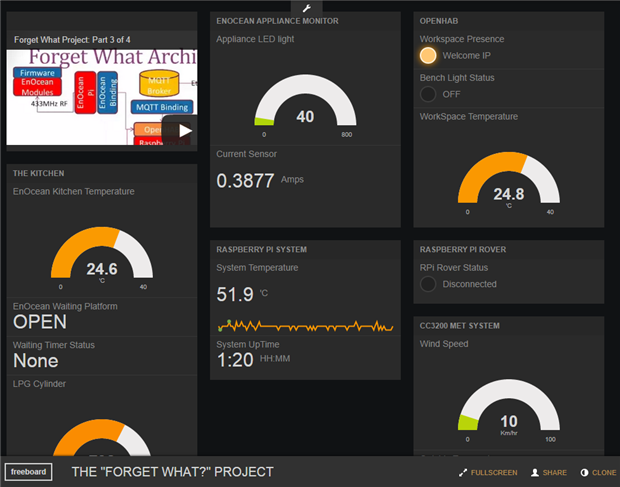The width and height of the screenshot is (620, 487).
Task: Clone the dashboard using CLONE link
Action: coord(604,472)
